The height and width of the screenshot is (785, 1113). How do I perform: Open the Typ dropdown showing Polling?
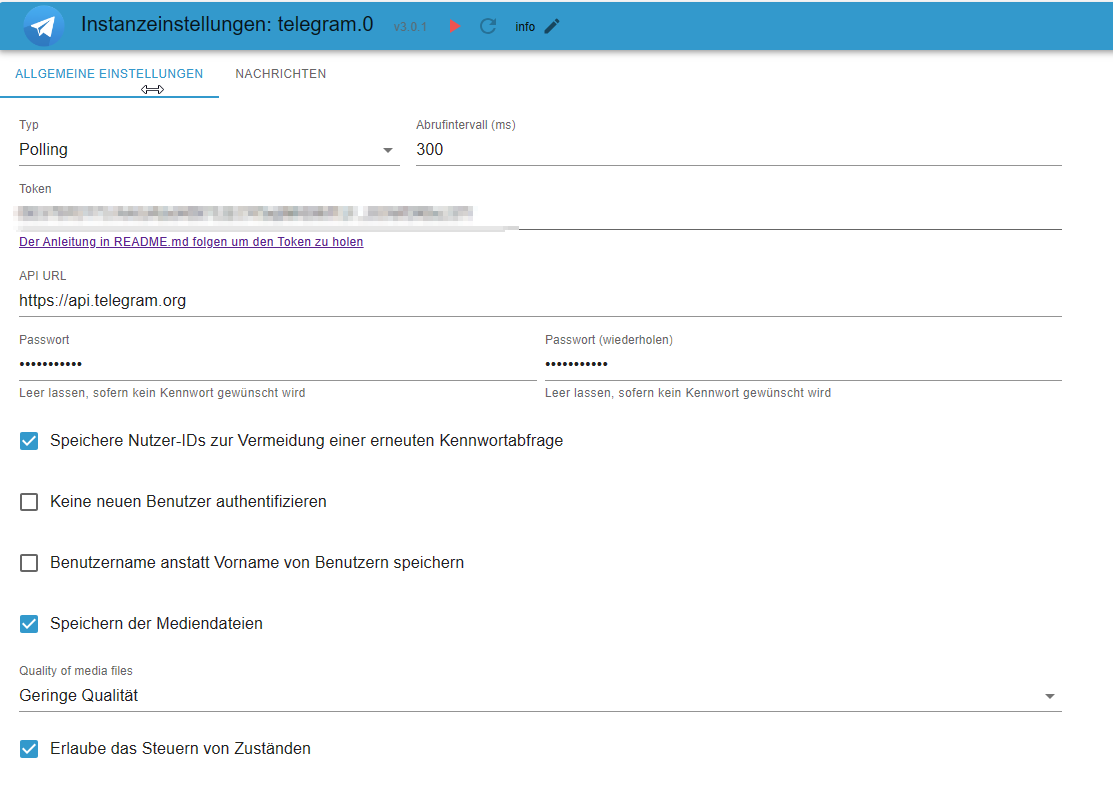tap(209, 150)
